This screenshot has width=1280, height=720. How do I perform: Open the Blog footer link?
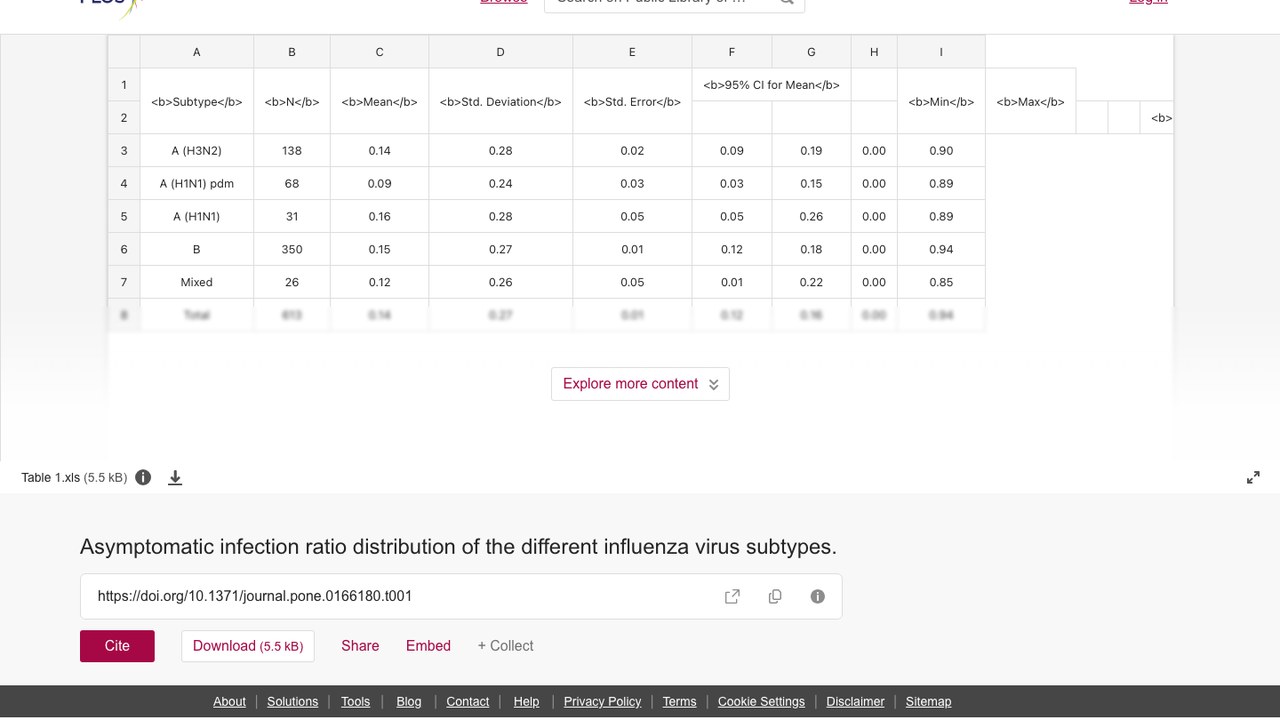(x=409, y=701)
